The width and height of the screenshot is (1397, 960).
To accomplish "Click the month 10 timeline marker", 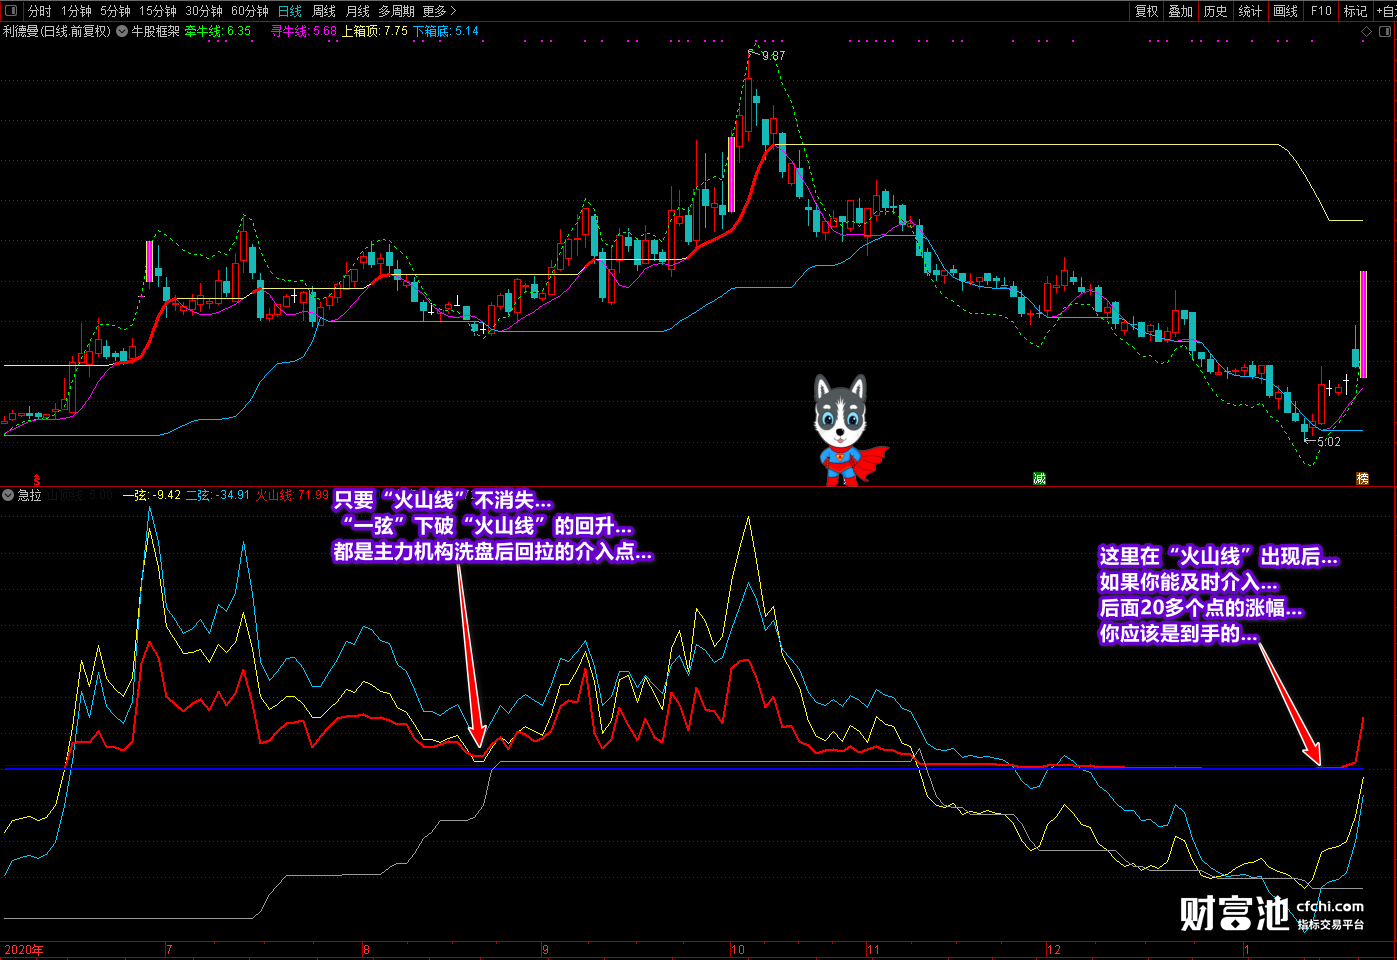I will point(738,950).
